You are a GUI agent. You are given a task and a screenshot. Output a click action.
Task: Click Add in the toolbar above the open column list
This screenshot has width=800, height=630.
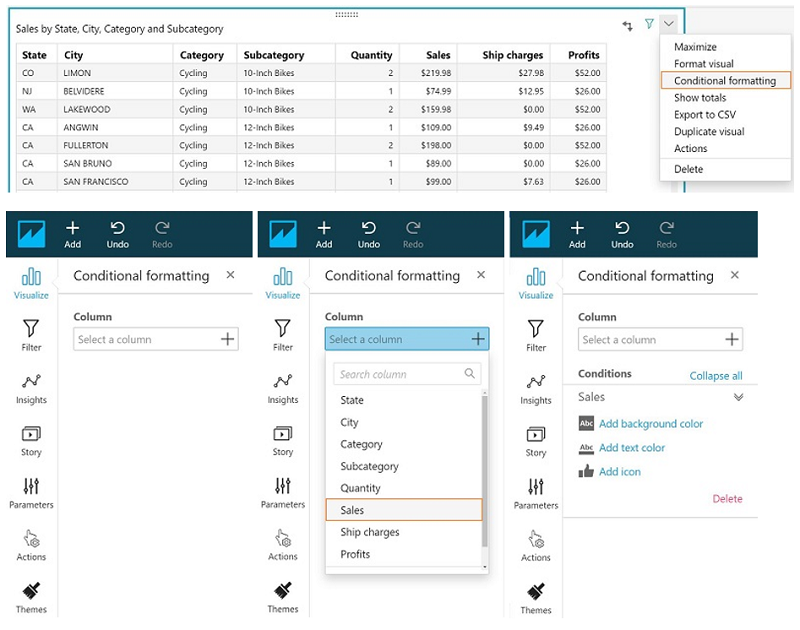coord(324,235)
